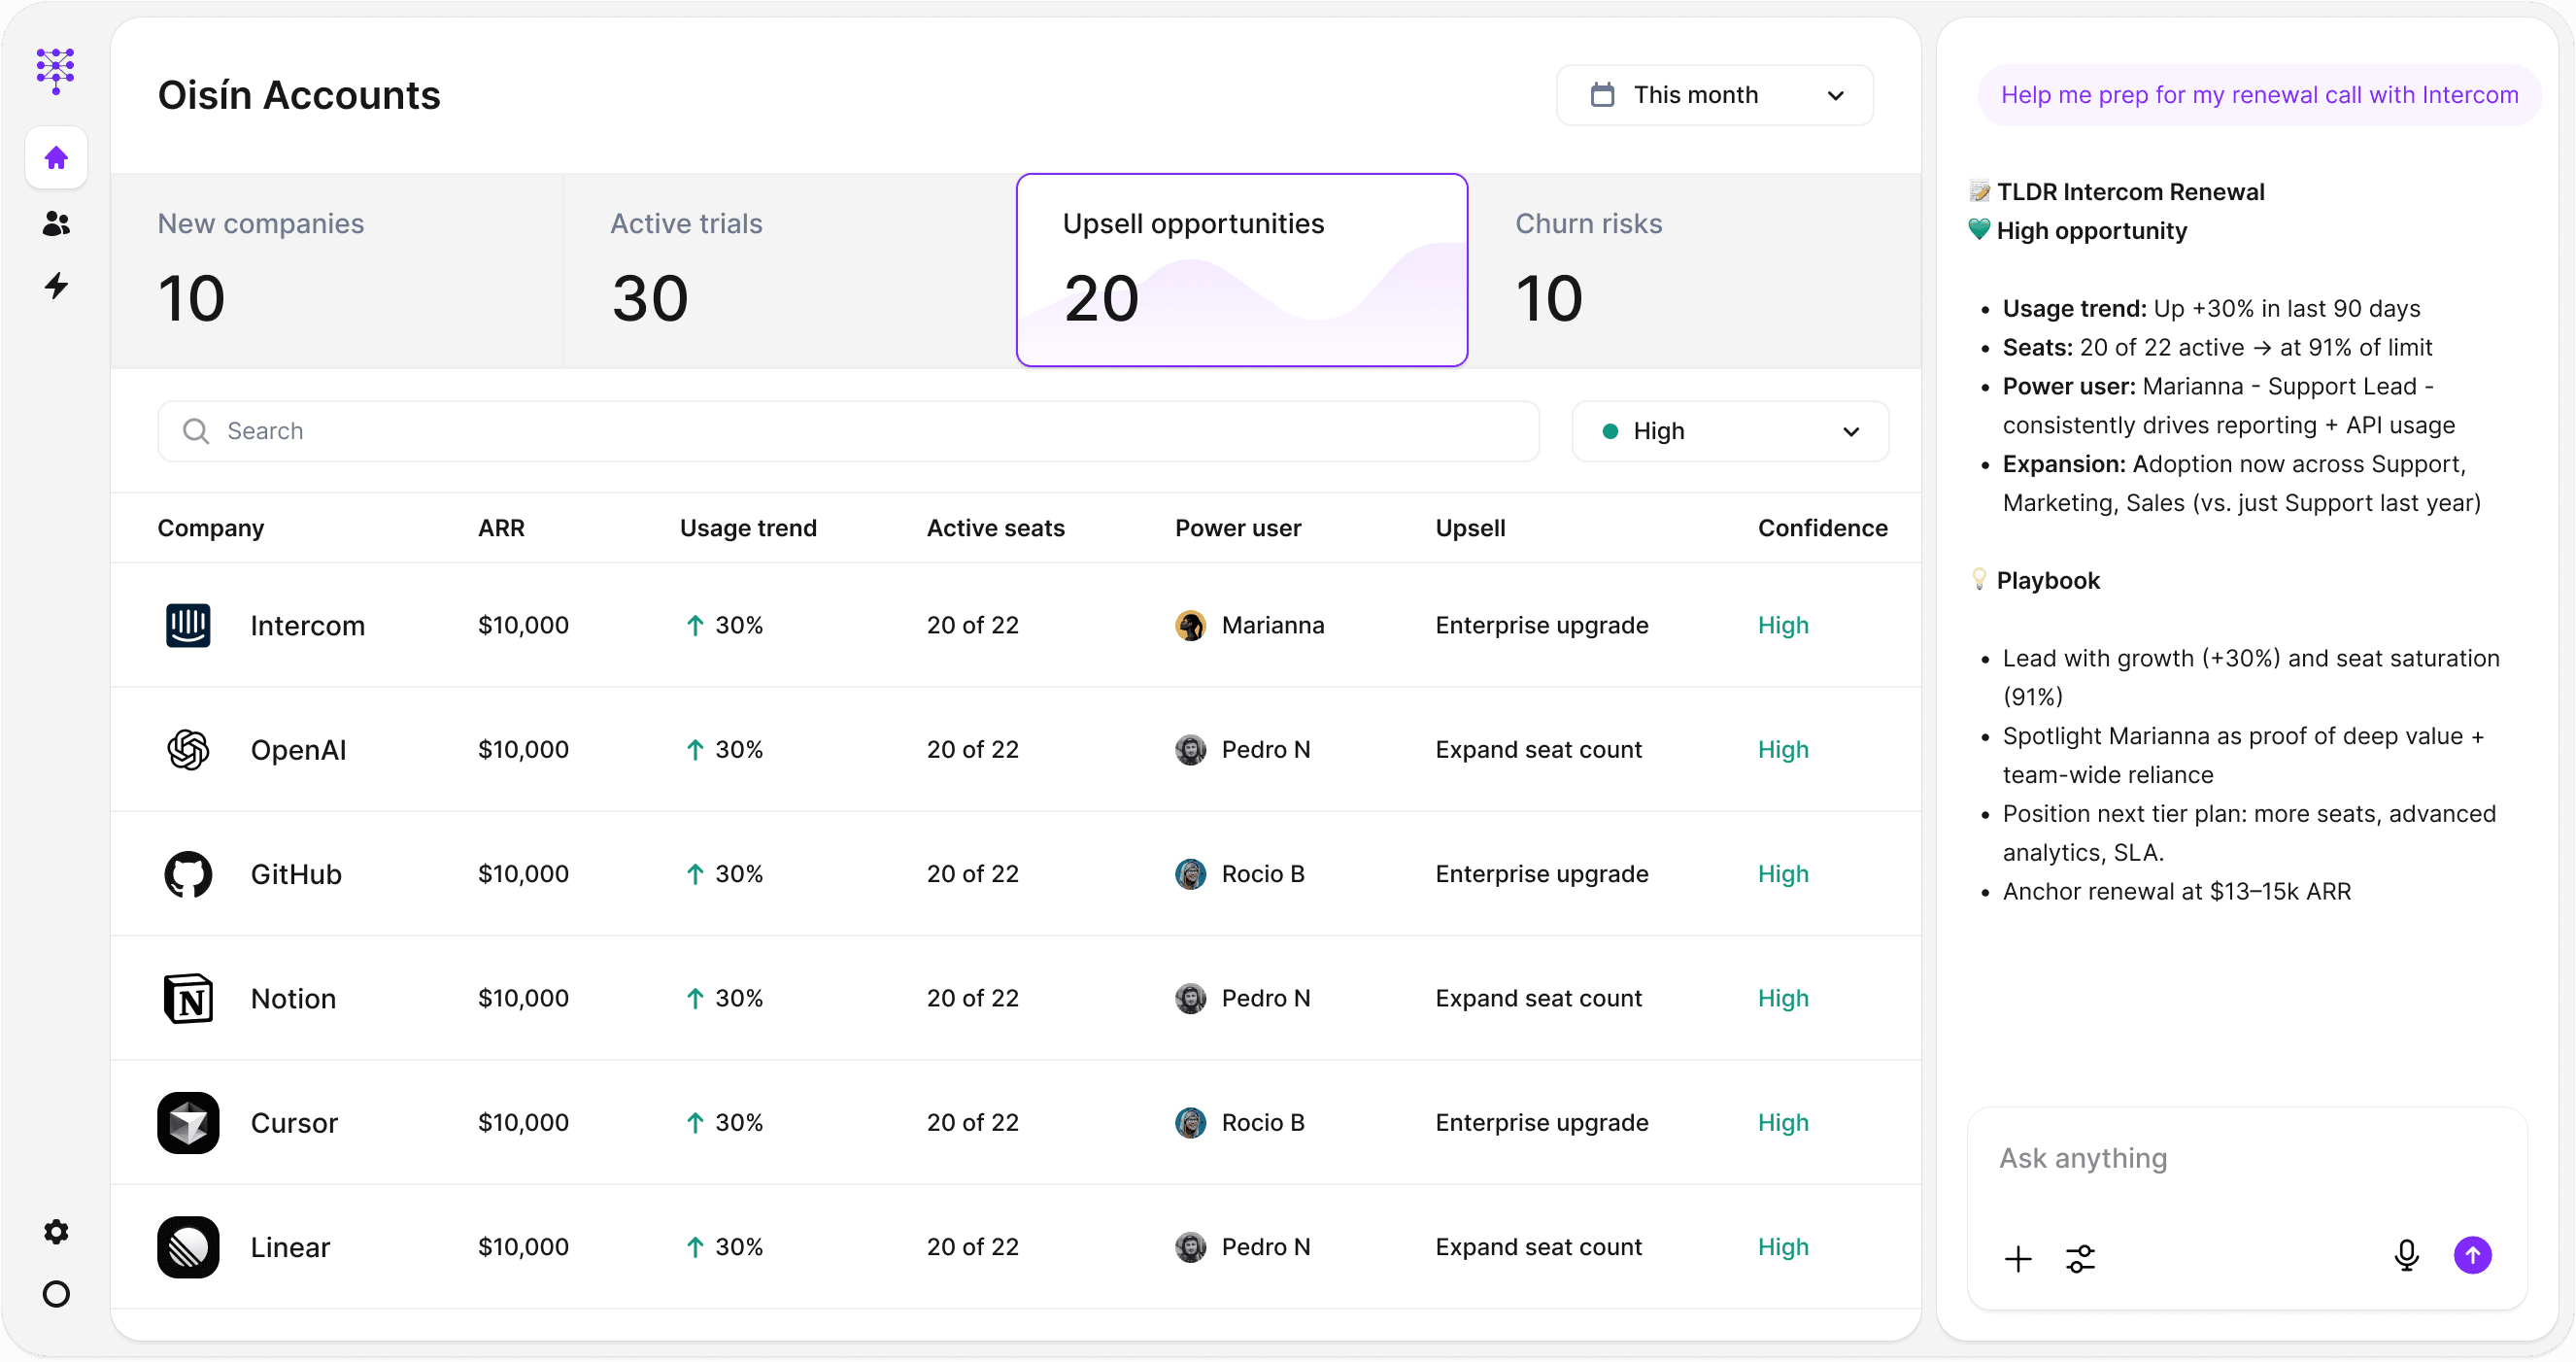Click the plus icon in the chat input
This screenshot has height=1362, width=2576.
coord(2018,1258)
